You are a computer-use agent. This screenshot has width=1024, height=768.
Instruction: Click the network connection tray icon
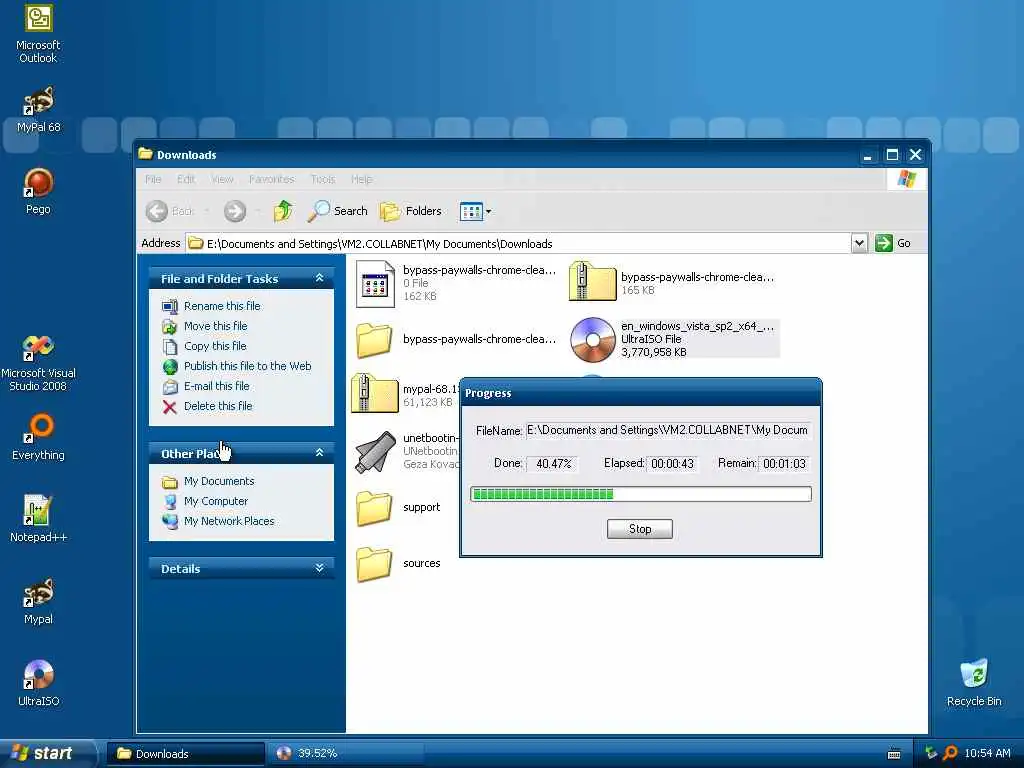[x=931, y=754]
